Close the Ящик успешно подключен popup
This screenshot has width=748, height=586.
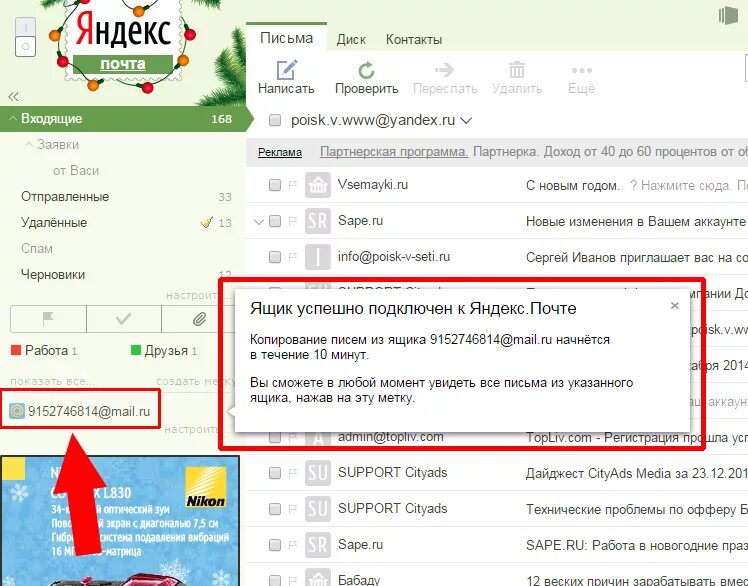point(675,305)
